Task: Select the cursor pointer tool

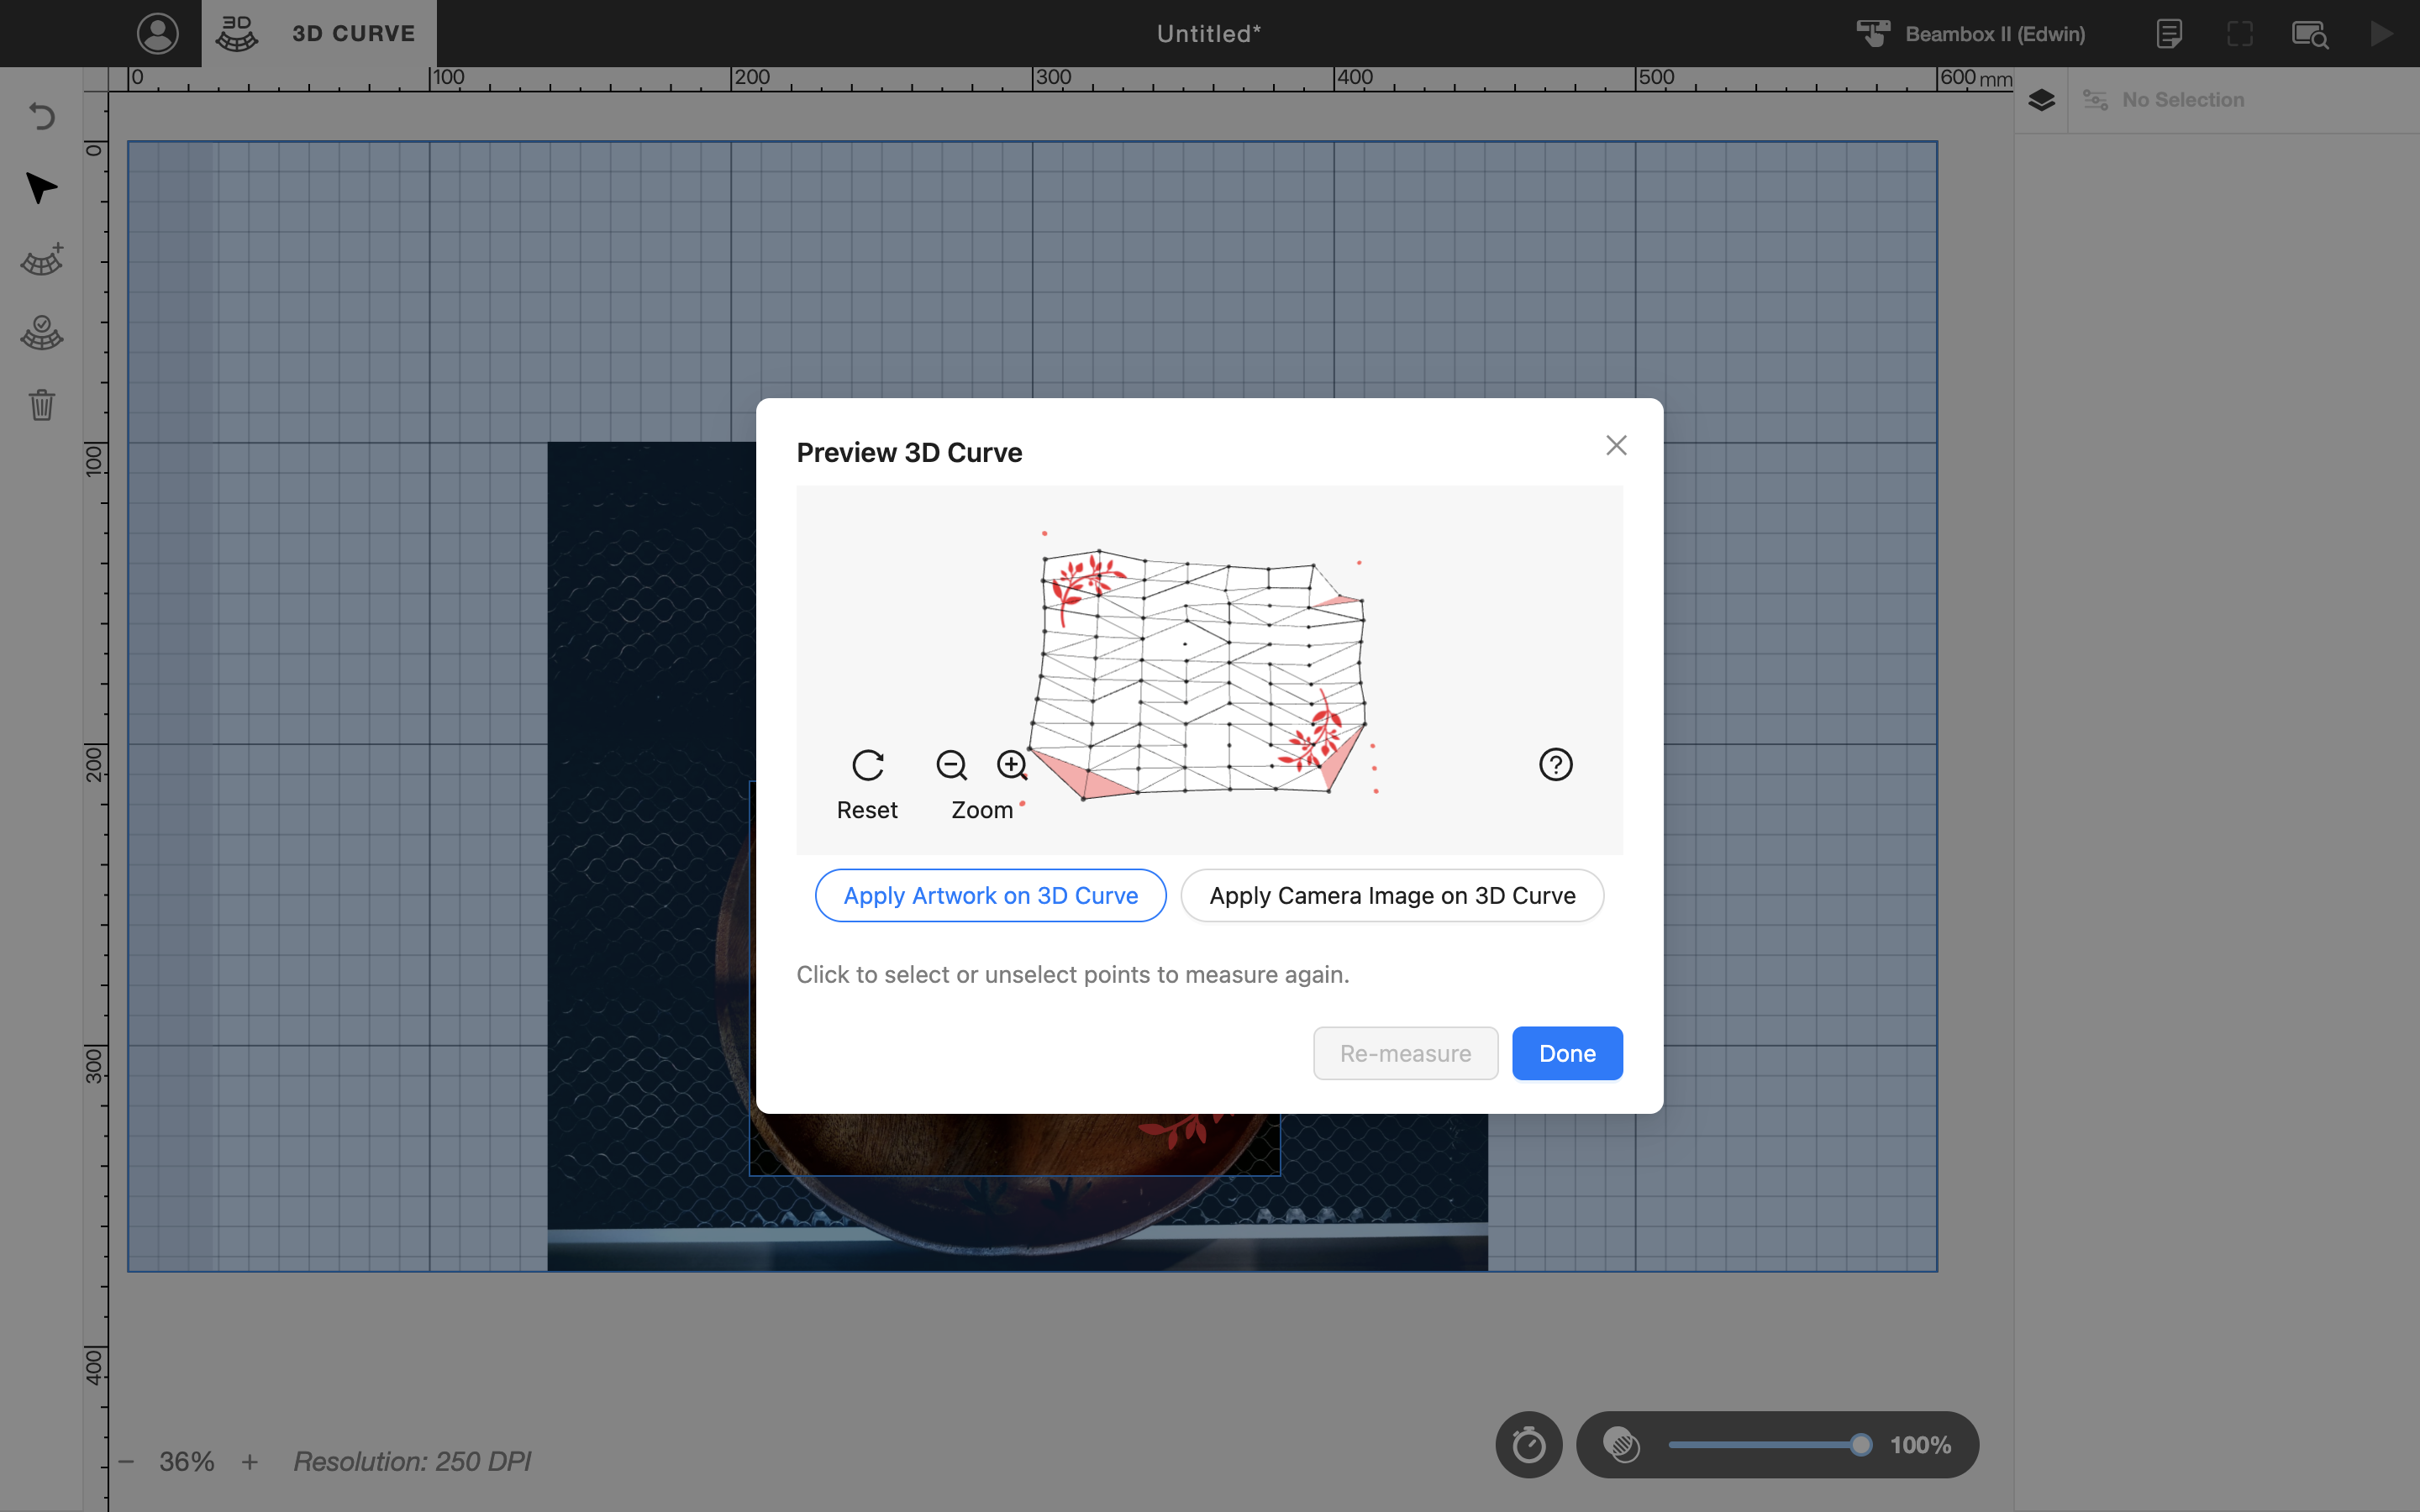Action: 41,188
